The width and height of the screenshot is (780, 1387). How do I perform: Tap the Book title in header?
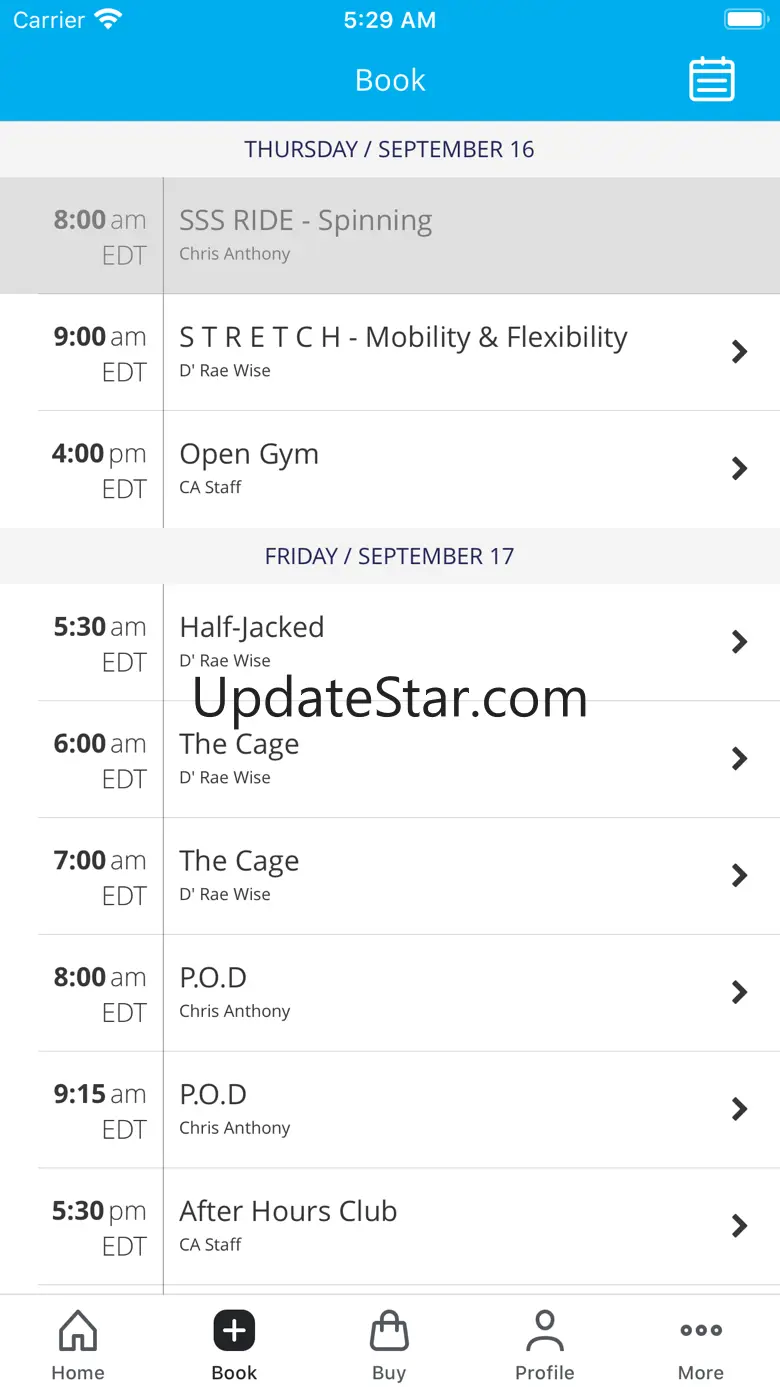390,80
